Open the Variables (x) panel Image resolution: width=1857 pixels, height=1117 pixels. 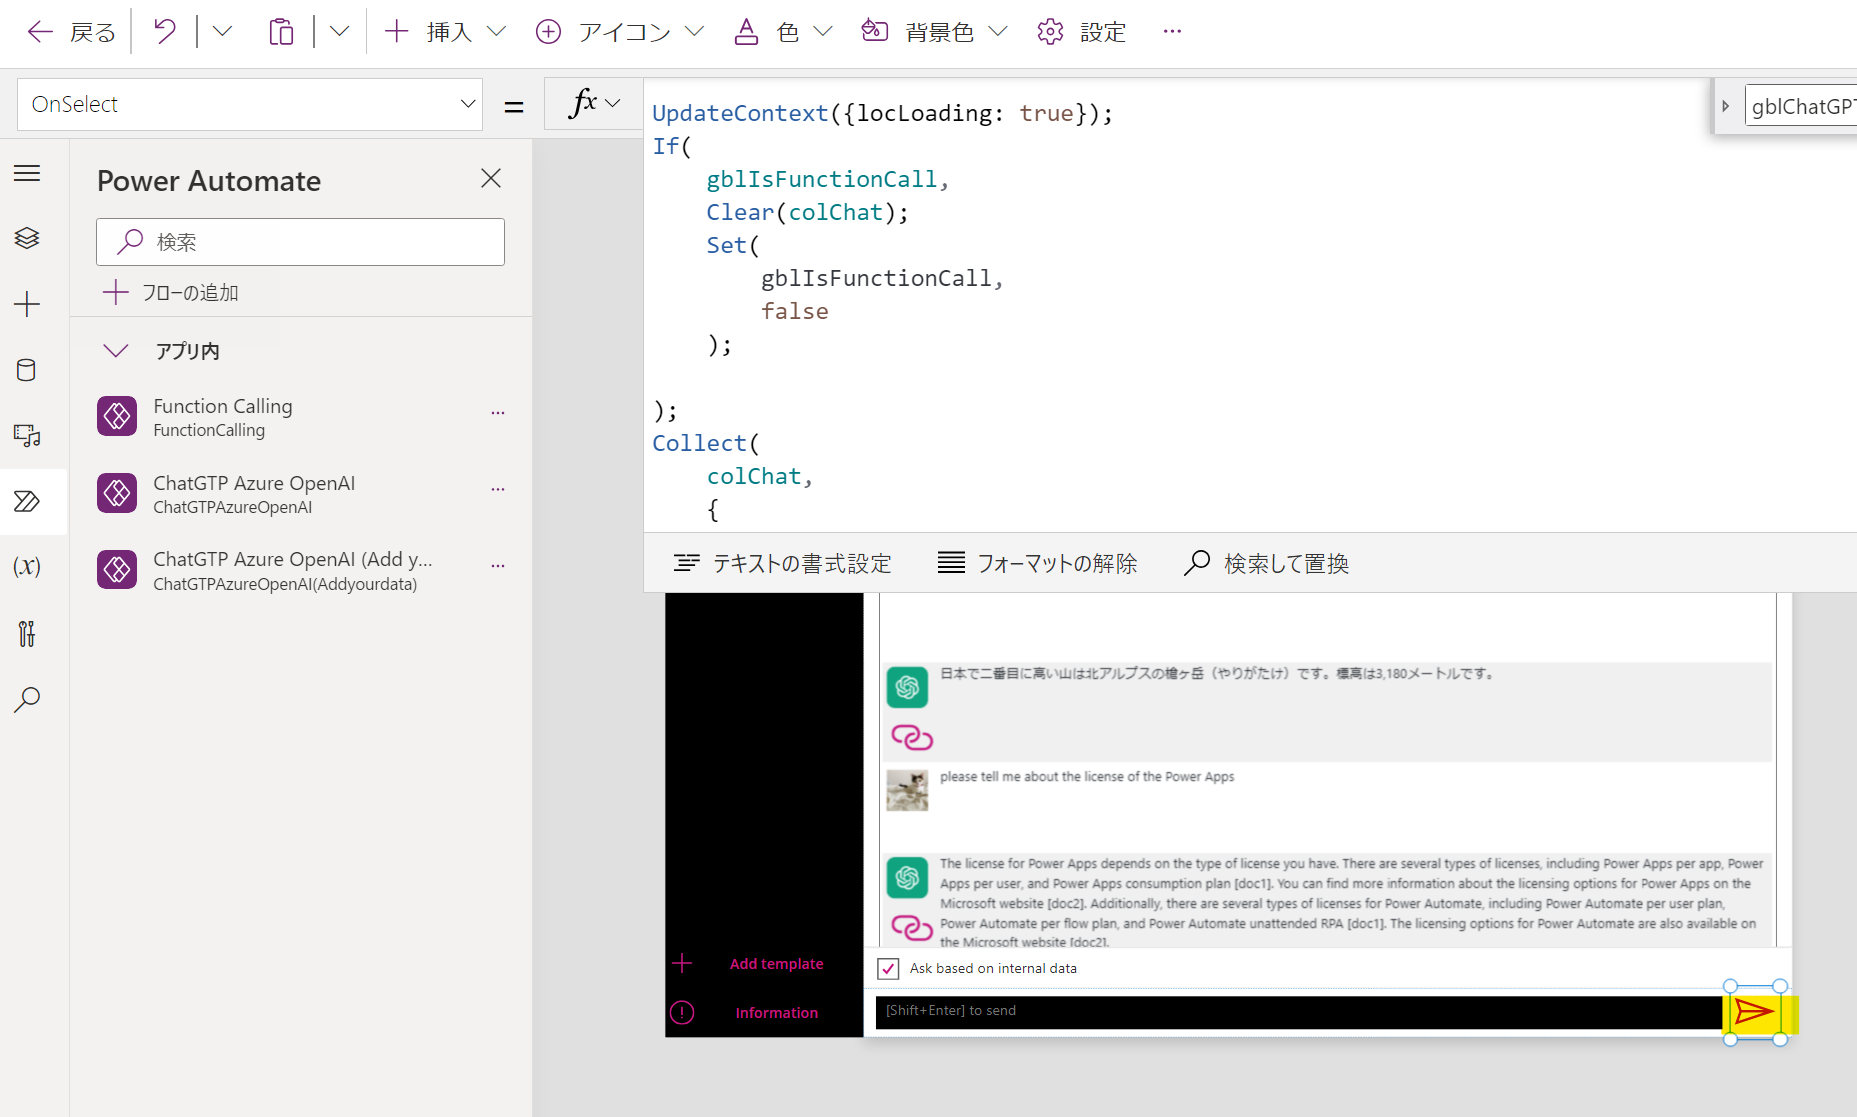click(x=27, y=566)
